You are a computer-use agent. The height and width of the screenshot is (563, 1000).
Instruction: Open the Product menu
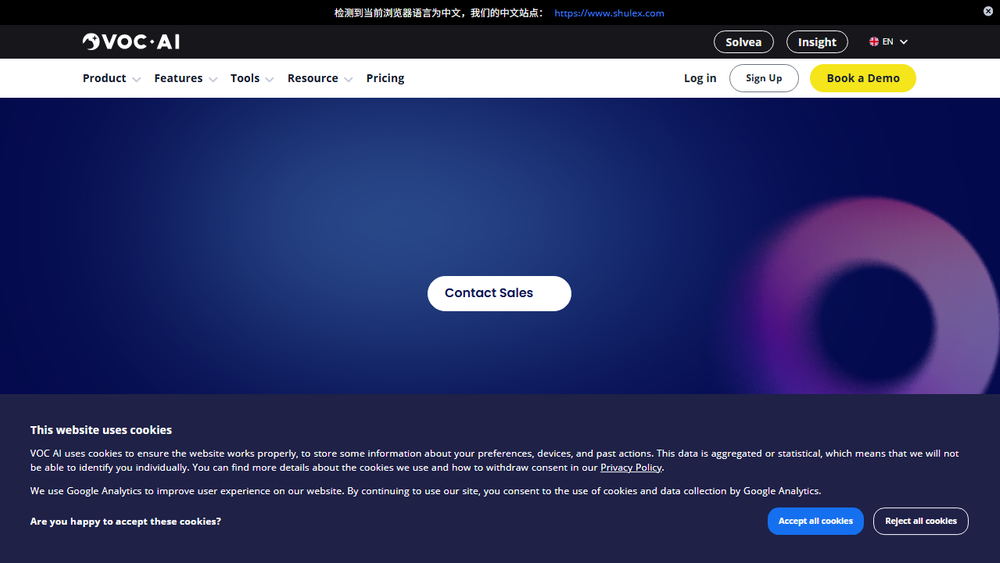105,78
